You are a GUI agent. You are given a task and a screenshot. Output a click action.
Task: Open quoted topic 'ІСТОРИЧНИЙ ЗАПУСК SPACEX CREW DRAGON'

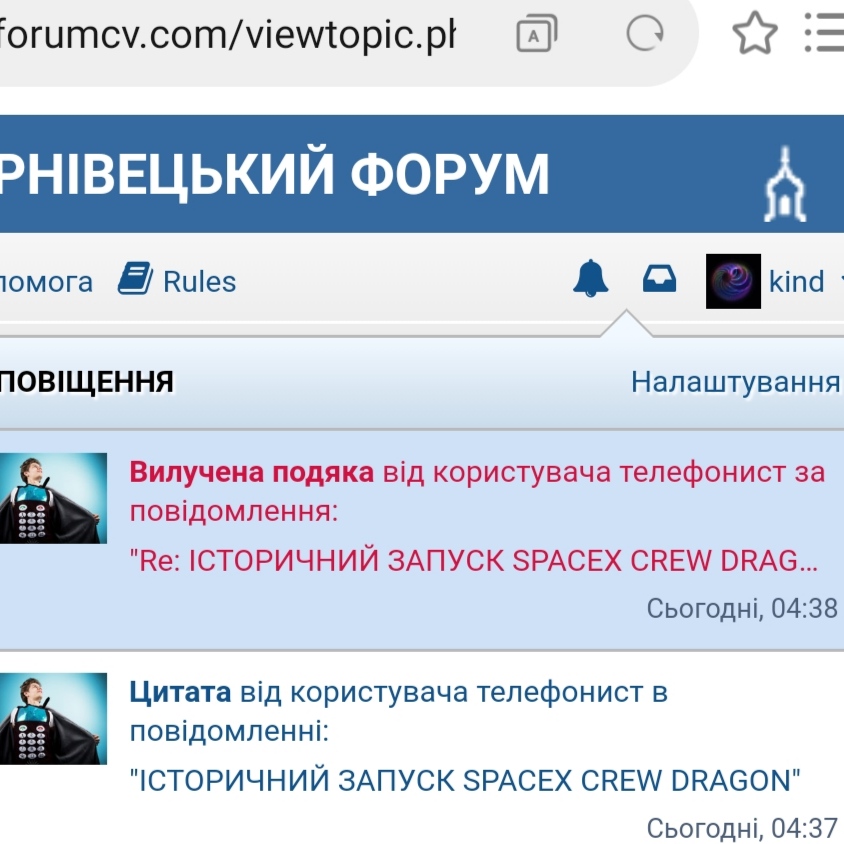(x=466, y=780)
